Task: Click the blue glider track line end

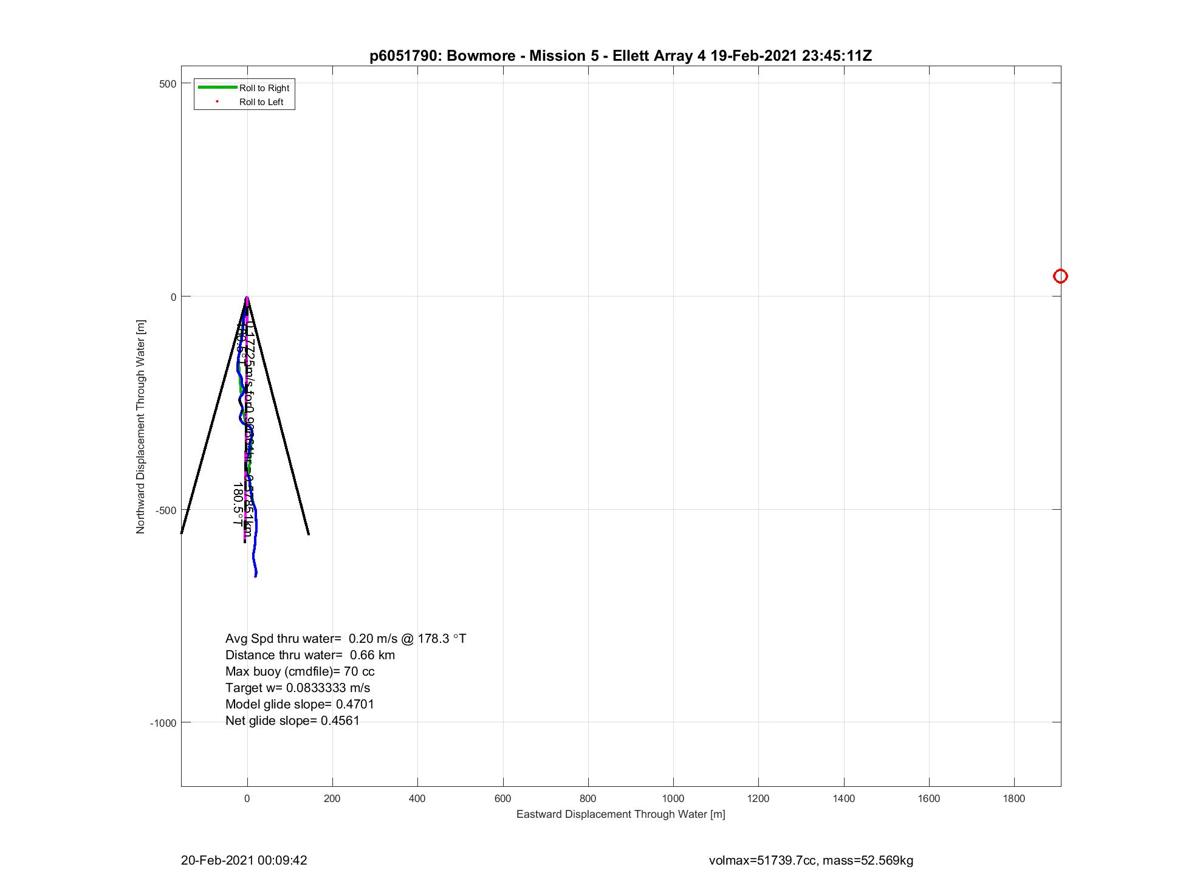Action: click(256, 575)
